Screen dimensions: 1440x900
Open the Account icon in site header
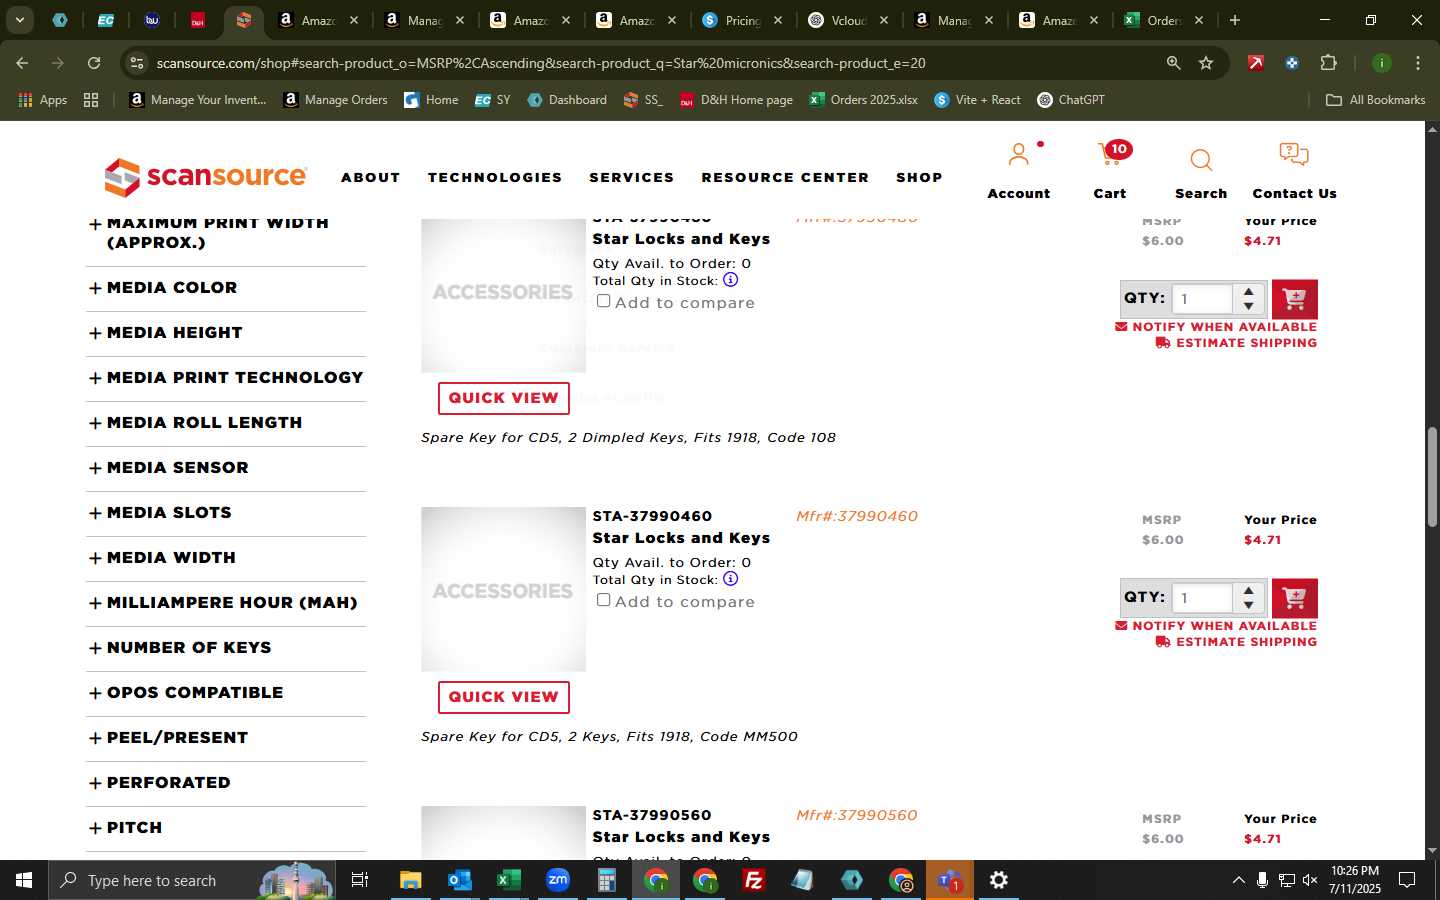point(1019,155)
